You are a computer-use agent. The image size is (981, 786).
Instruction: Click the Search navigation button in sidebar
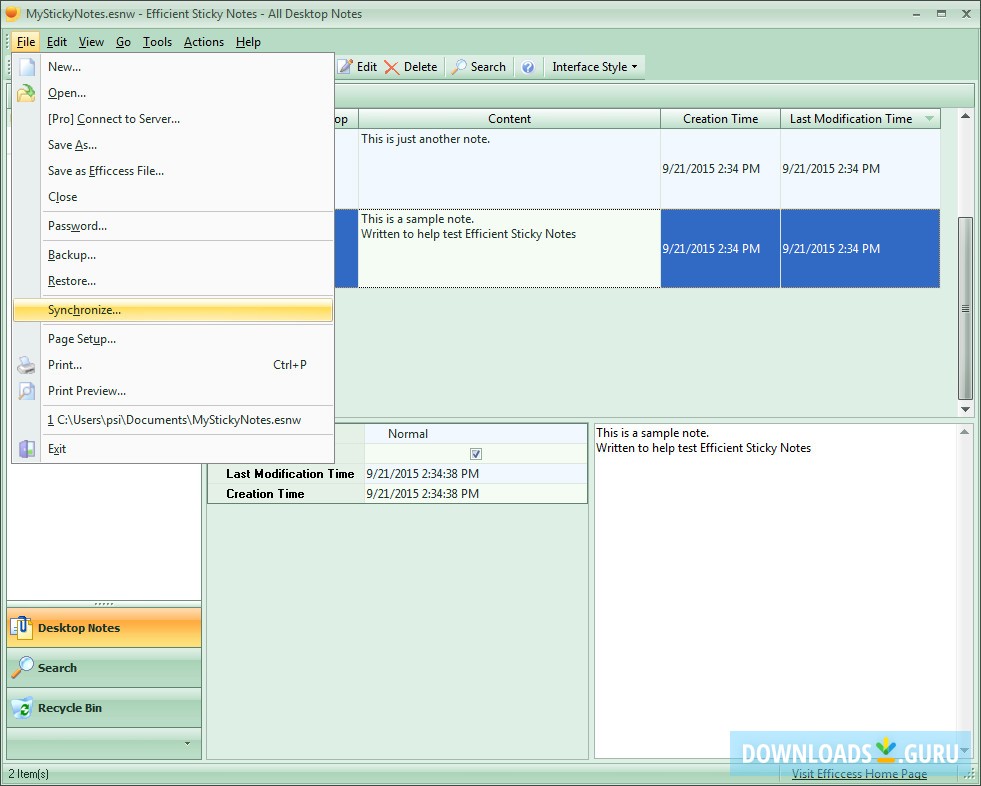(104, 668)
